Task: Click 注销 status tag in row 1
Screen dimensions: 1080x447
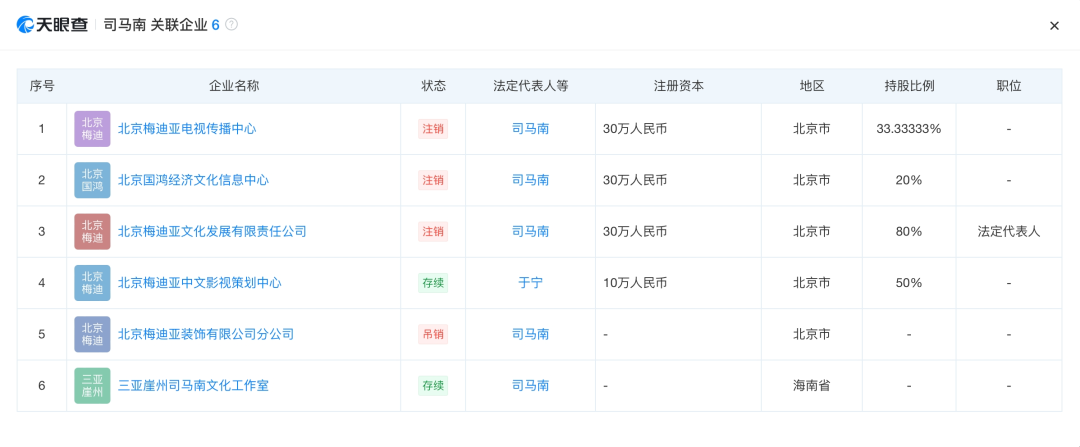Action: tap(433, 129)
